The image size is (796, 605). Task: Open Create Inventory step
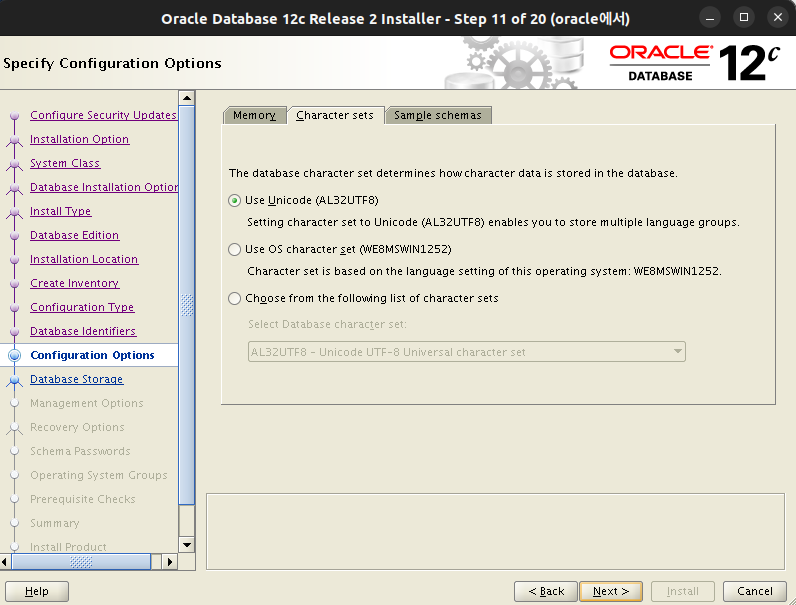75,283
